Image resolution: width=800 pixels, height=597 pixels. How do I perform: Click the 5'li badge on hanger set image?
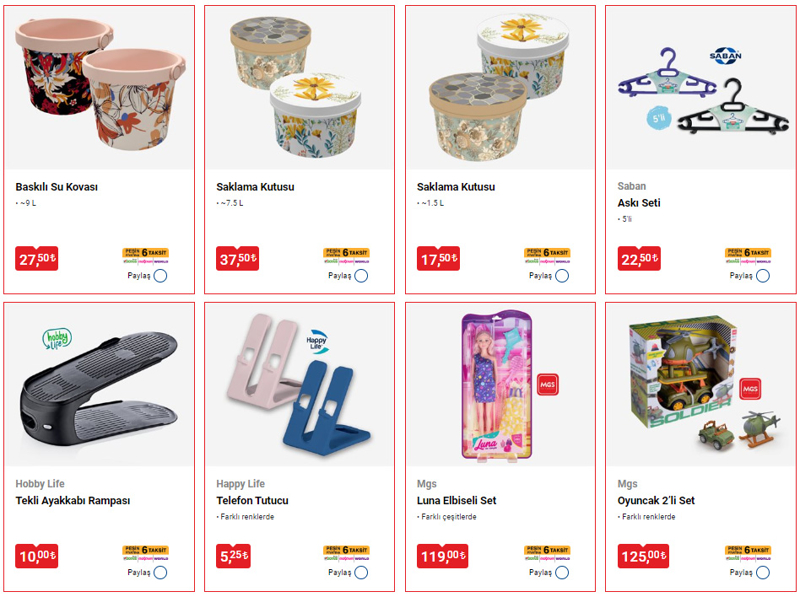click(659, 119)
